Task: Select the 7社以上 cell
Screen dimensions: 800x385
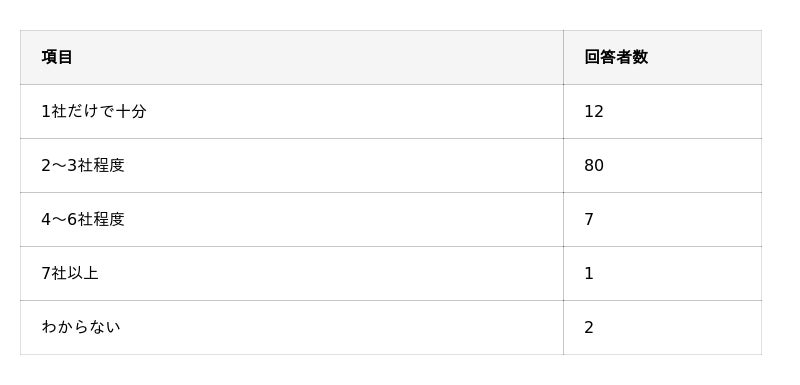Action: 292,273
